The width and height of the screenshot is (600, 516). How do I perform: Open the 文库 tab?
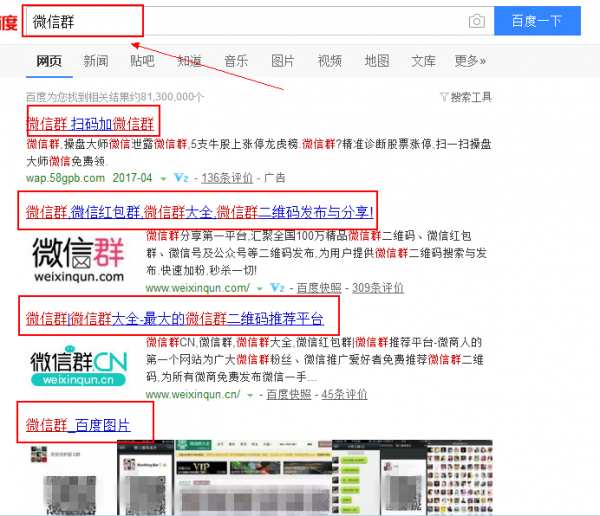click(x=423, y=61)
